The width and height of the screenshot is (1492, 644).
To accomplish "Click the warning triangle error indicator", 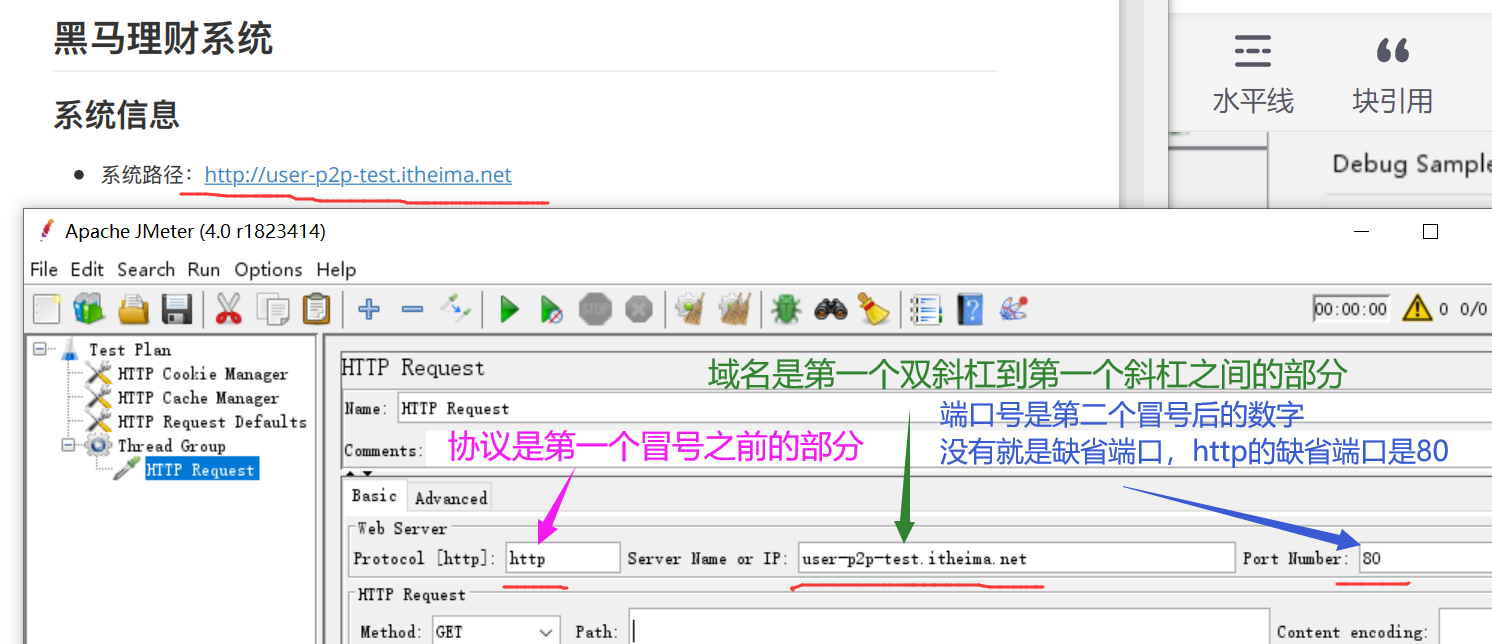I will coord(1417,308).
